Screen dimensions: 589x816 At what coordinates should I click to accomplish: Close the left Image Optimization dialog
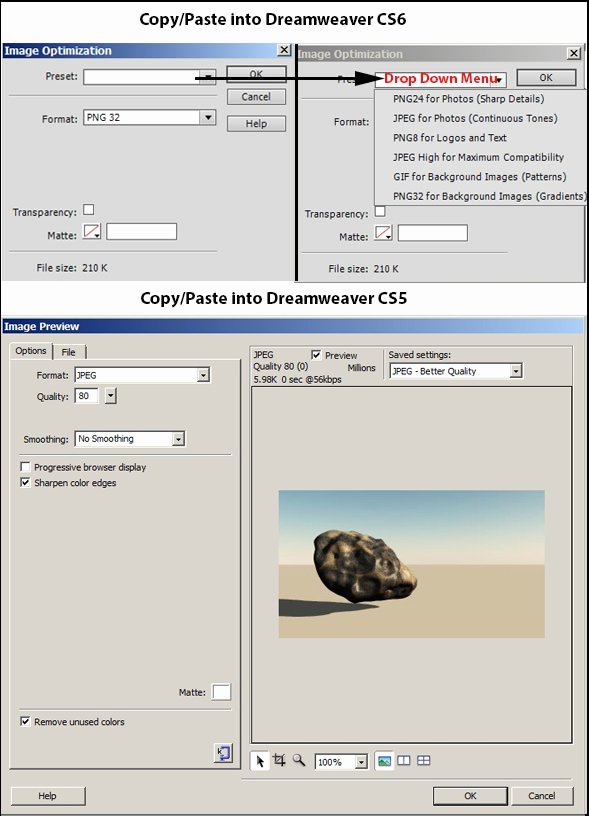coord(284,50)
